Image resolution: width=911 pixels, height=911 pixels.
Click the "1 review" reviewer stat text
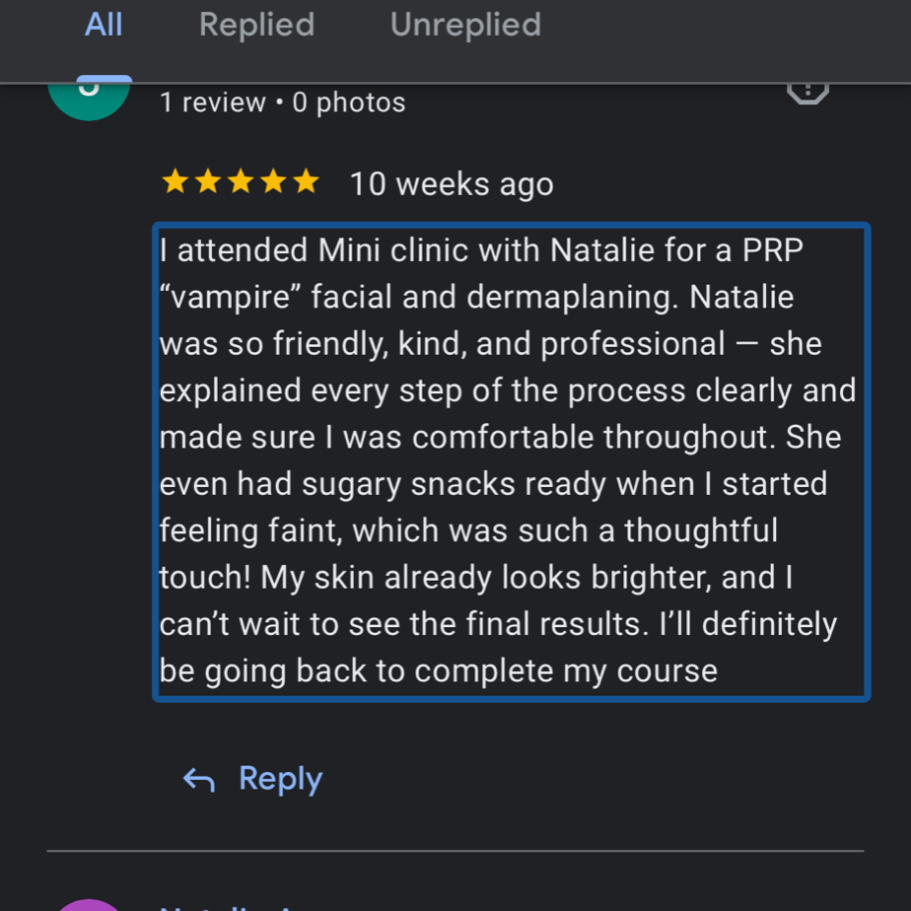pos(212,103)
